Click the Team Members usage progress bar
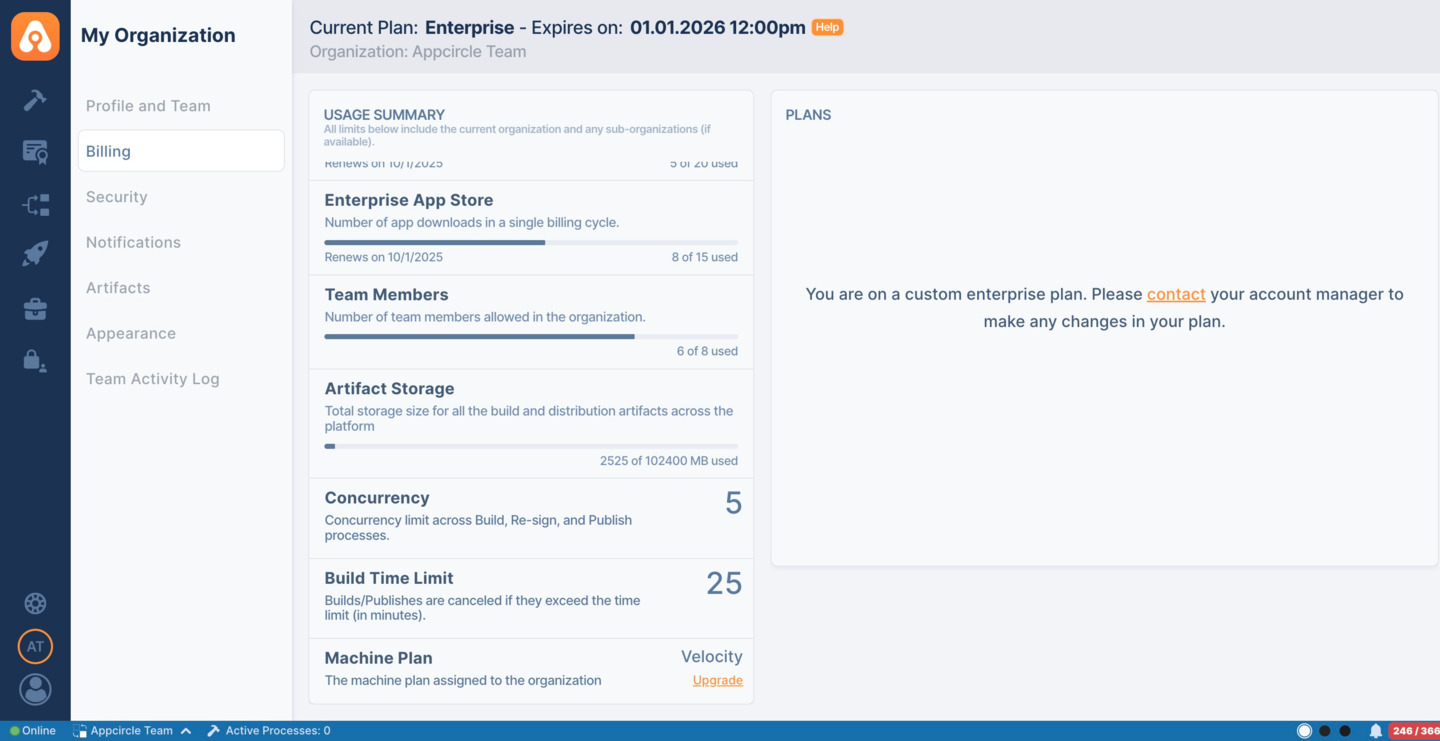 [531, 337]
